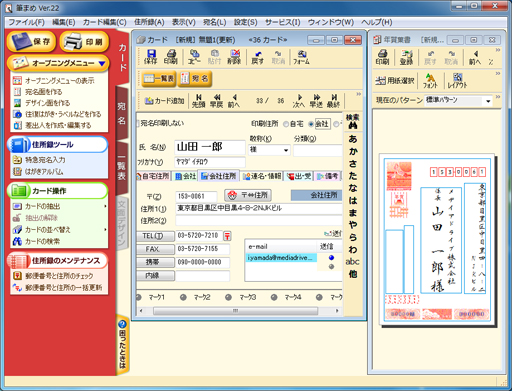Open the フォント font icon
The width and height of the screenshot is (512, 391).
430,81
